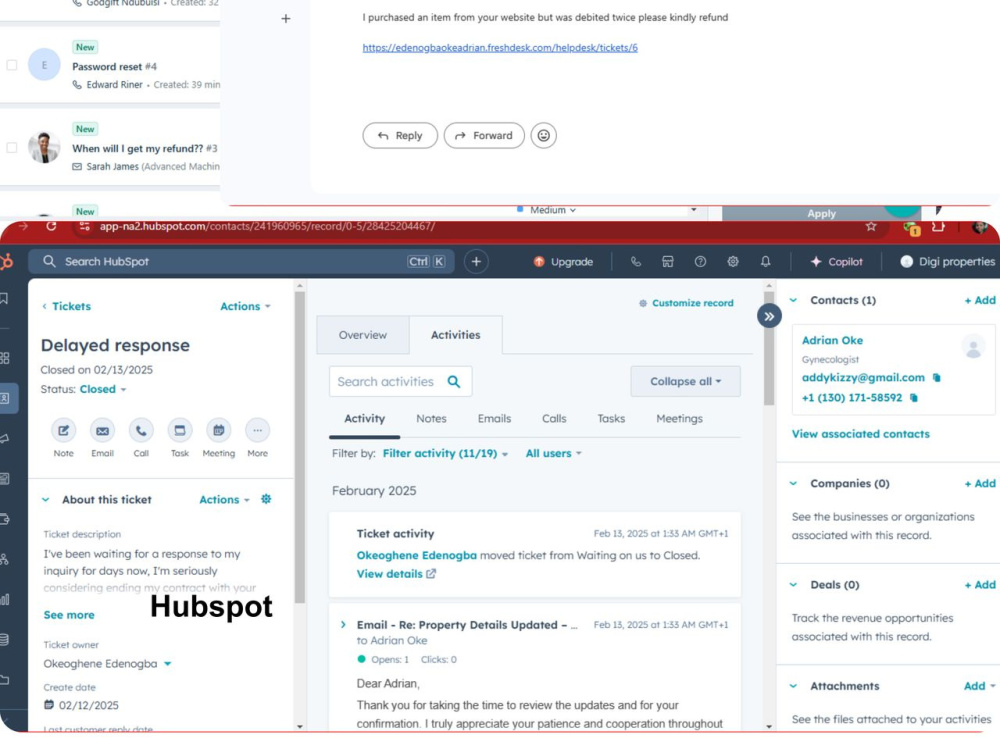Click the browser extensions puzzle icon
1000x749 pixels.
tap(938, 226)
